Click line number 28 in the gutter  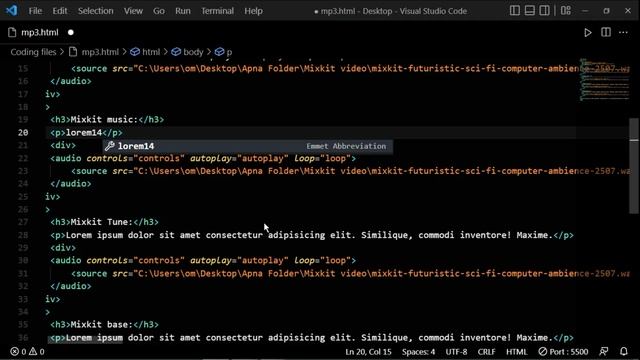pyautogui.click(x=23, y=235)
